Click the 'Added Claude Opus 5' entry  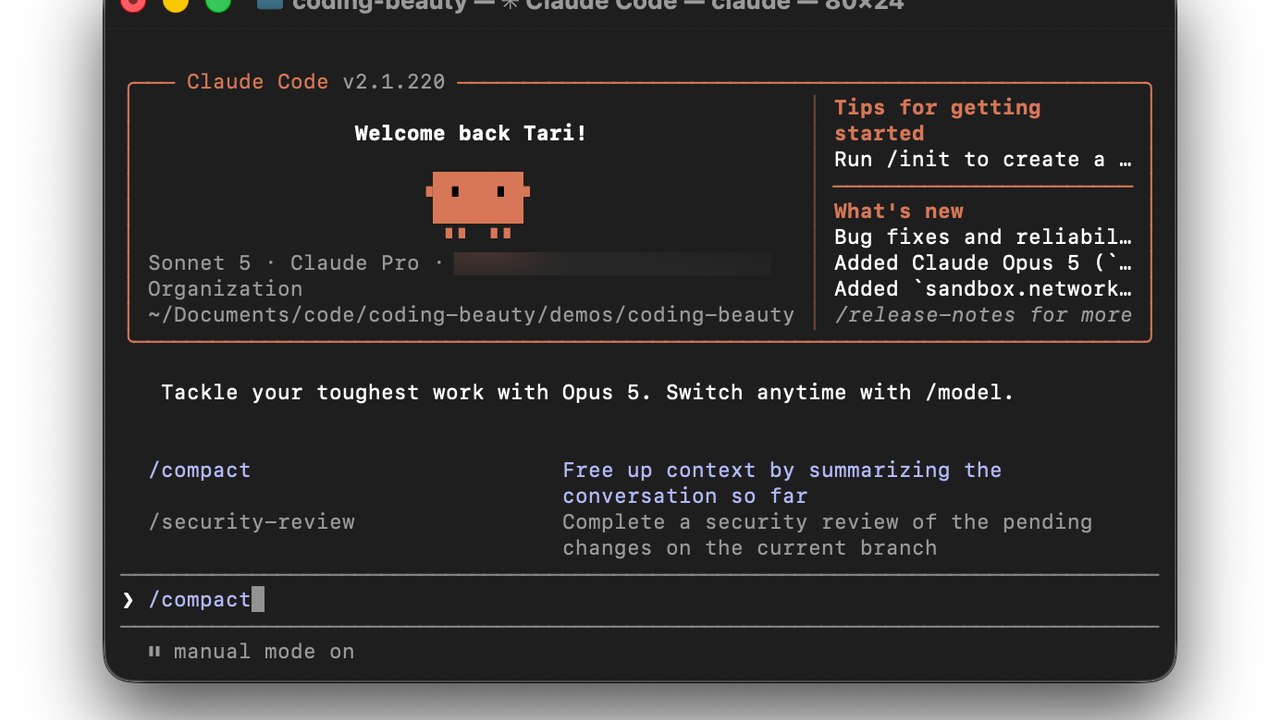point(983,263)
